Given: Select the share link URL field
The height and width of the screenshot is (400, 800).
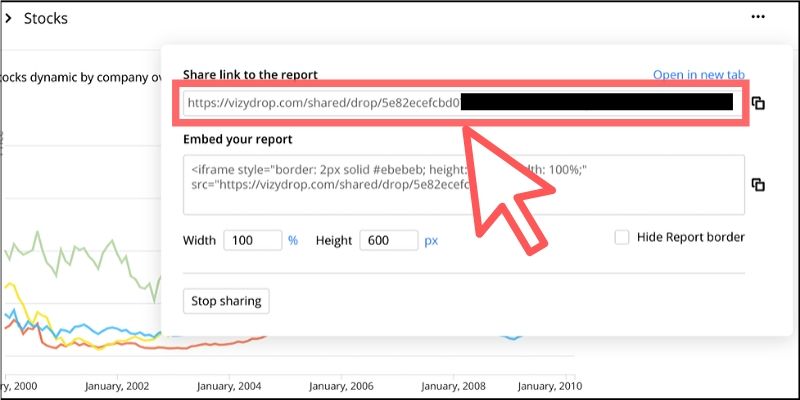Looking at the screenshot, I should (462, 103).
